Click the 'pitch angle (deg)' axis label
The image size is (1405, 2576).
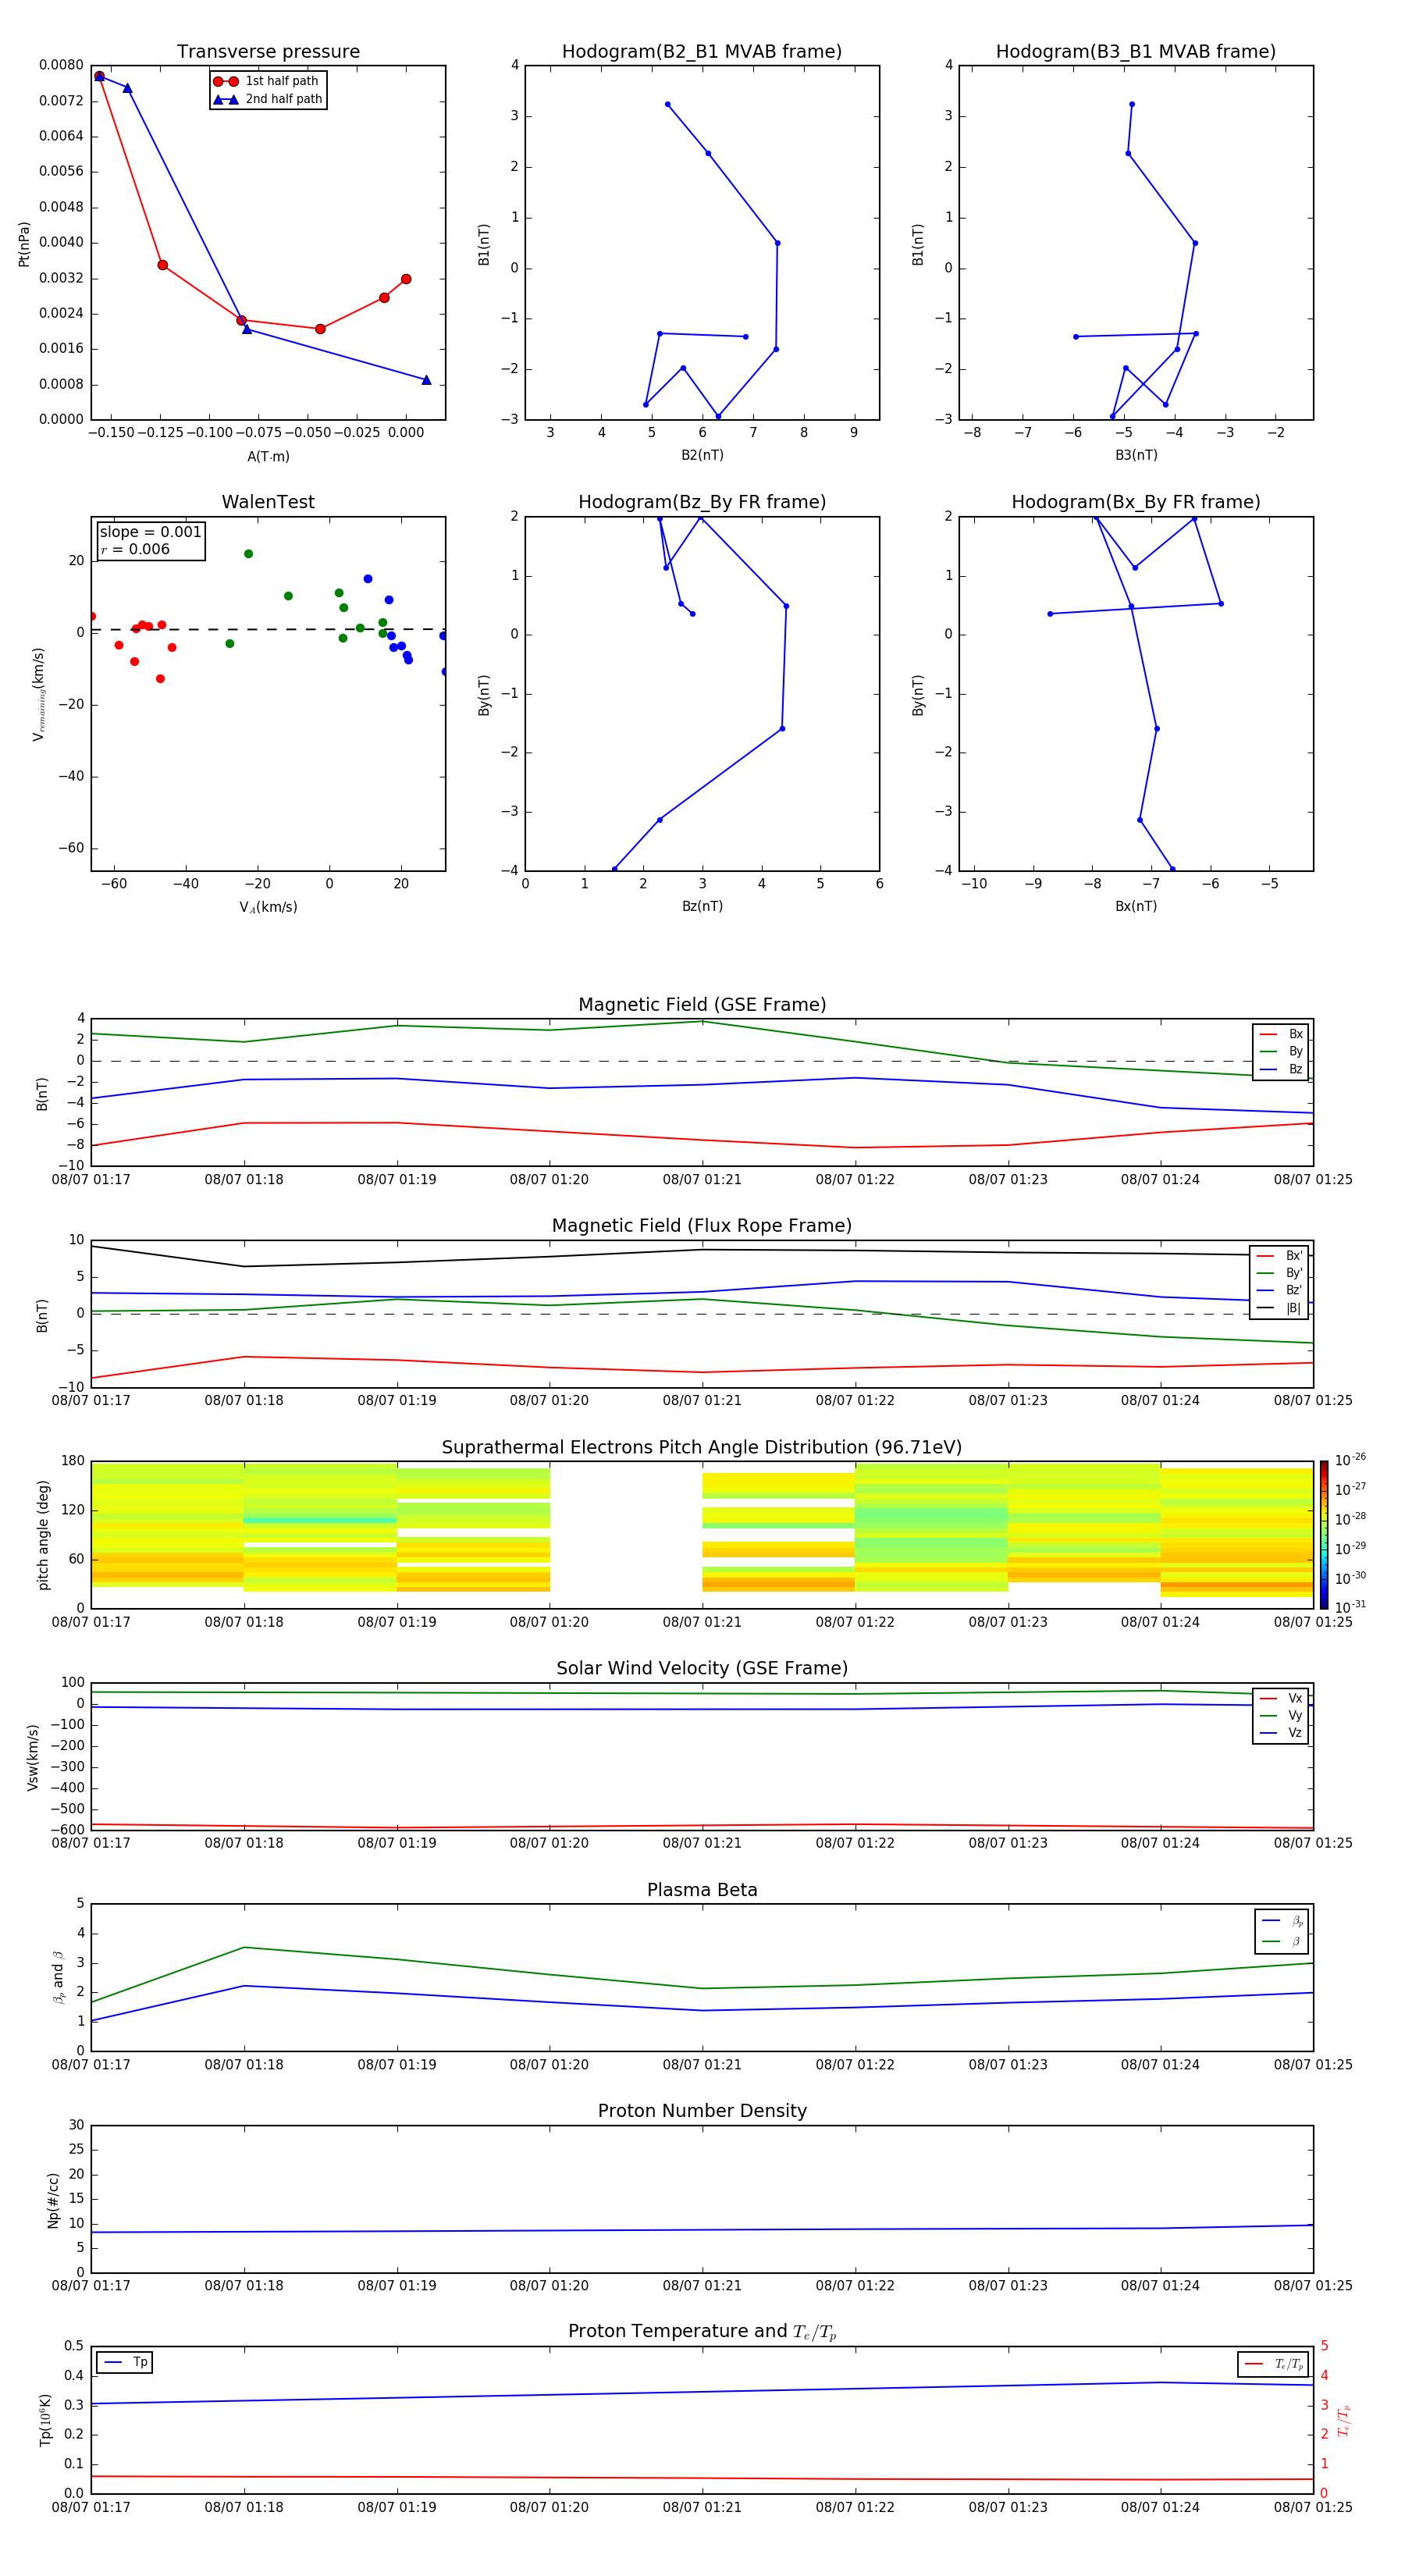click(x=43, y=1535)
